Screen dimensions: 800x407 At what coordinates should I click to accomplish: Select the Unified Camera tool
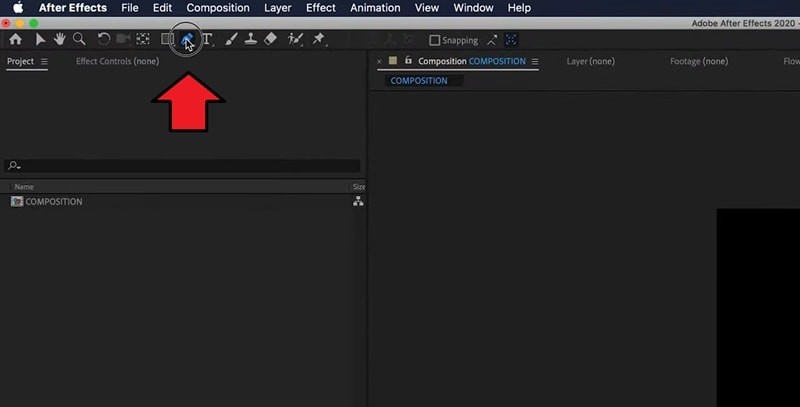click(x=123, y=39)
